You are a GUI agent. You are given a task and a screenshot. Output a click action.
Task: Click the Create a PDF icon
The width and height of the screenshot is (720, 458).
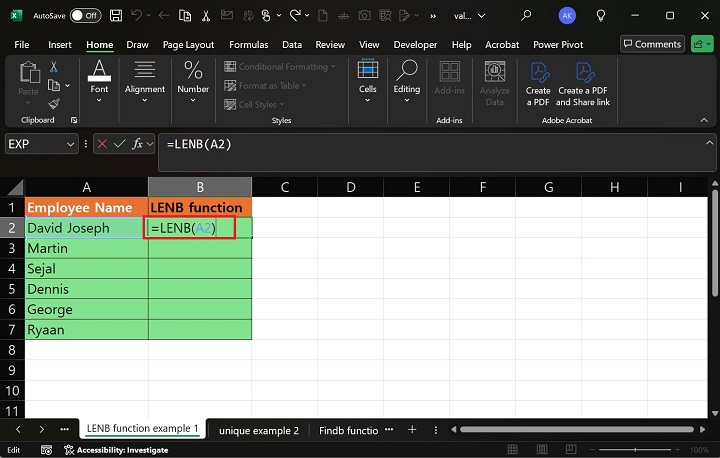(x=538, y=81)
